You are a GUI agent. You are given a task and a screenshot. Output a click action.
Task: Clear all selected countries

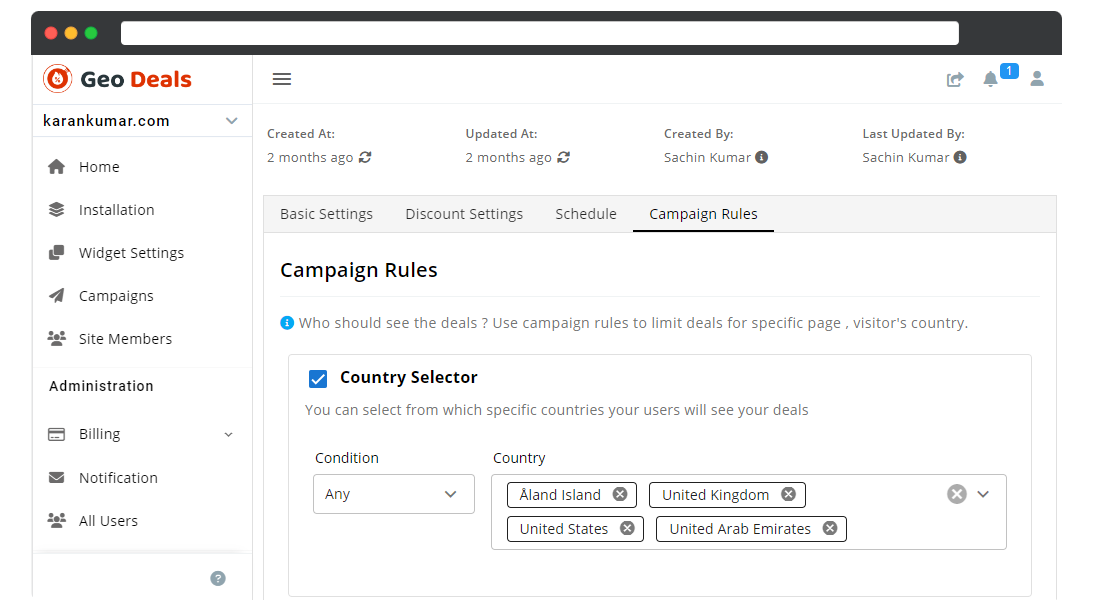[x=957, y=494]
